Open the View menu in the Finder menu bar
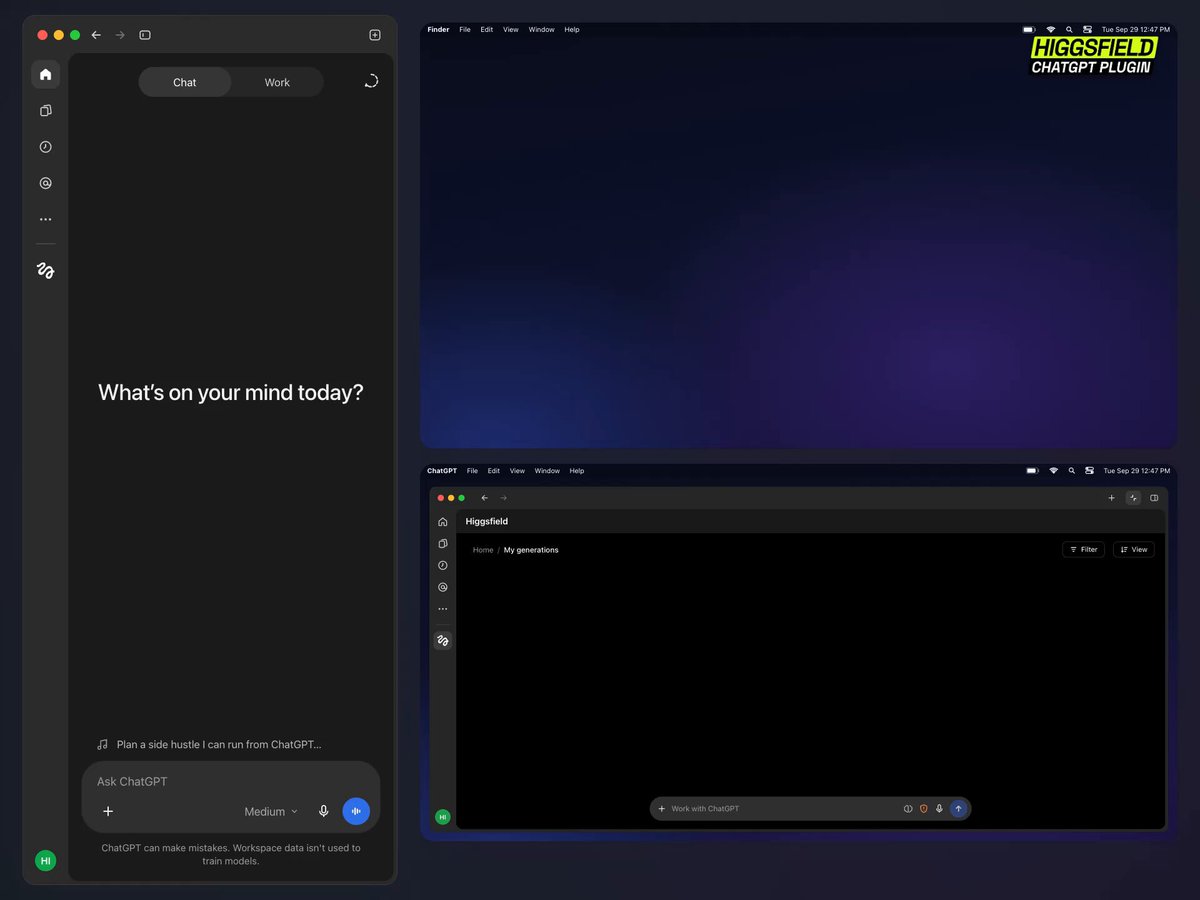 click(x=511, y=30)
